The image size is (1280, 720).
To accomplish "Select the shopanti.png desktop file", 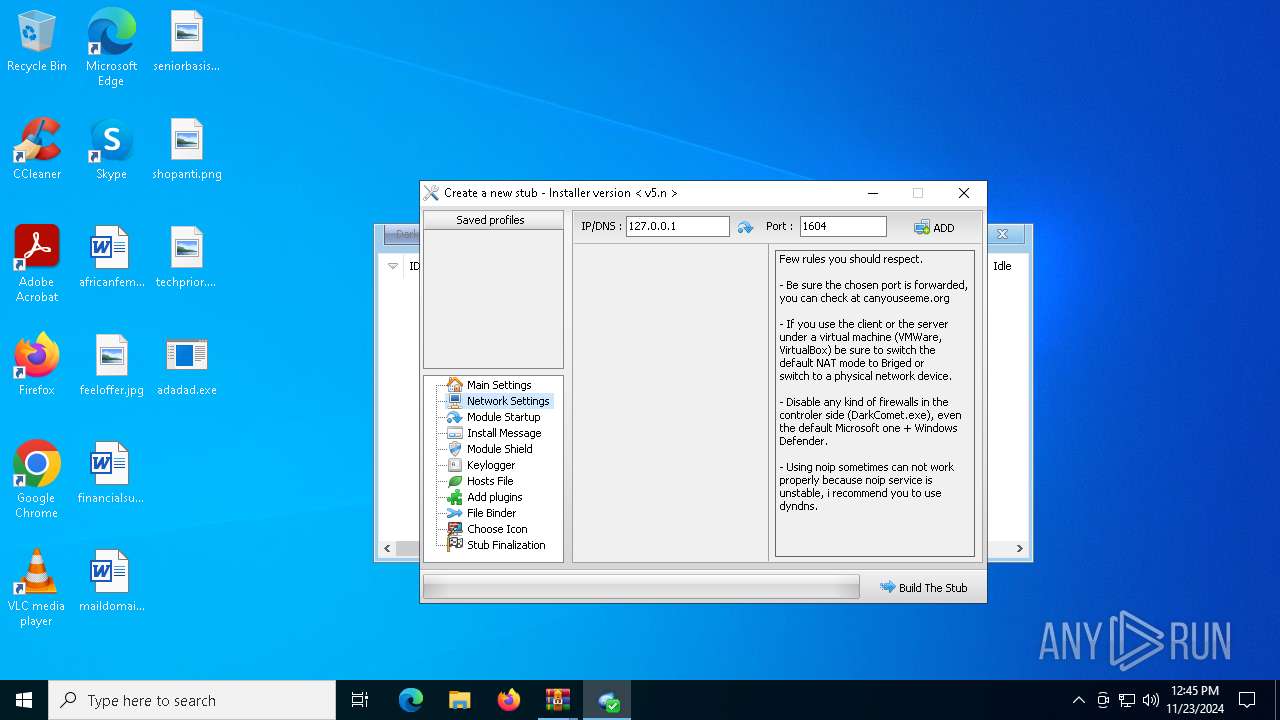I will click(187, 149).
